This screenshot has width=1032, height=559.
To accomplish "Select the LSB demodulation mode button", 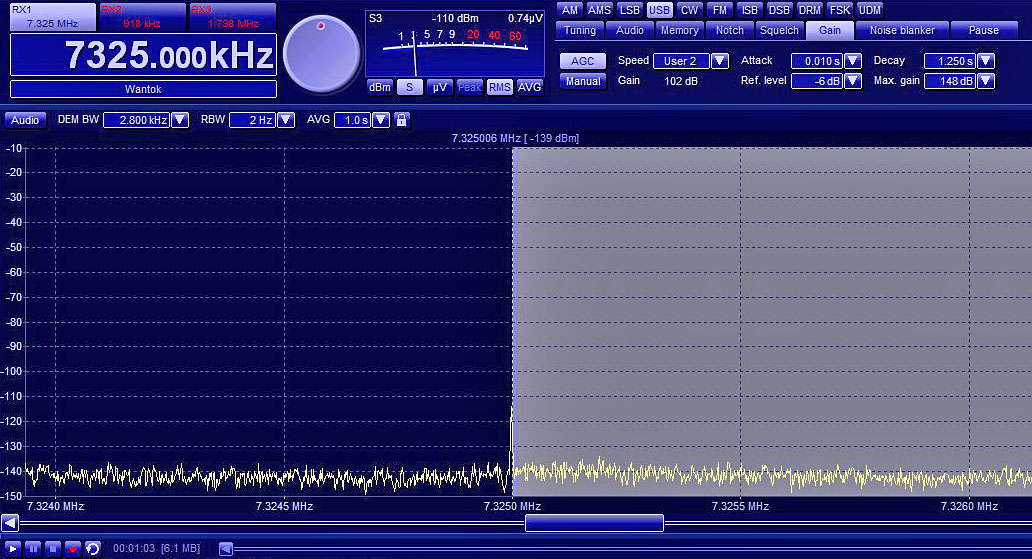I will (629, 10).
